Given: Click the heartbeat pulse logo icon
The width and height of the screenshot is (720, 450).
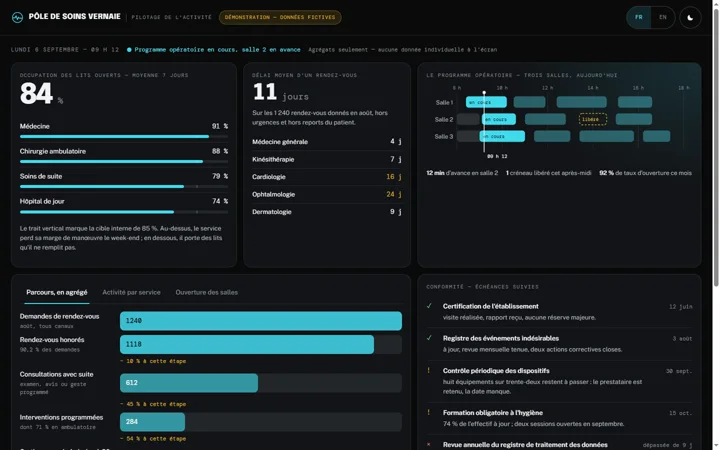Looking at the screenshot, I should (17, 17).
